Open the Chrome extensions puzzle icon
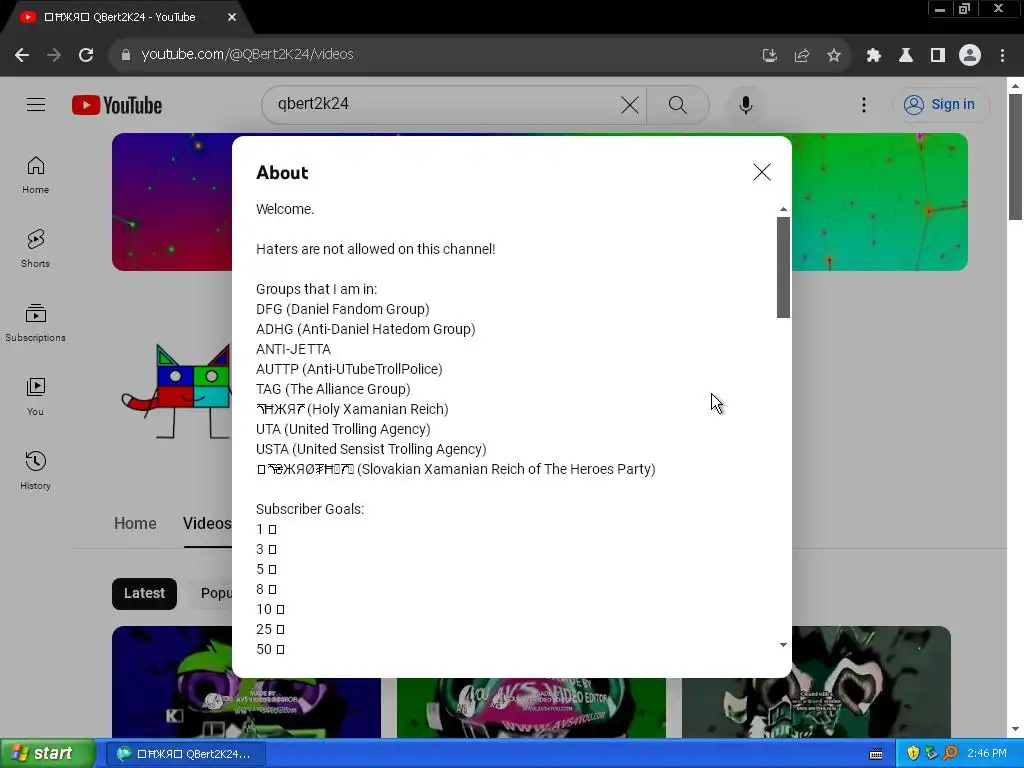The image size is (1024, 768). click(x=874, y=56)
